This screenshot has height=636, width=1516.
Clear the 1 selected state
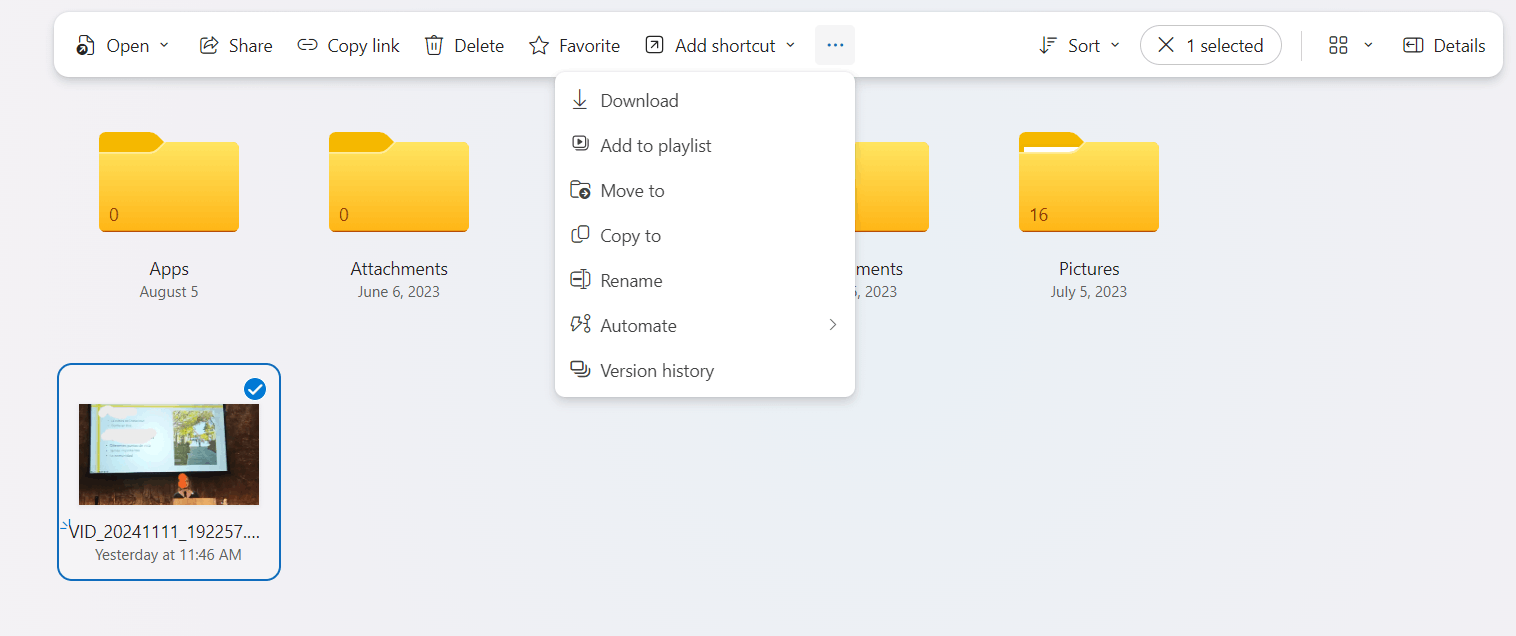[1166, 45]
